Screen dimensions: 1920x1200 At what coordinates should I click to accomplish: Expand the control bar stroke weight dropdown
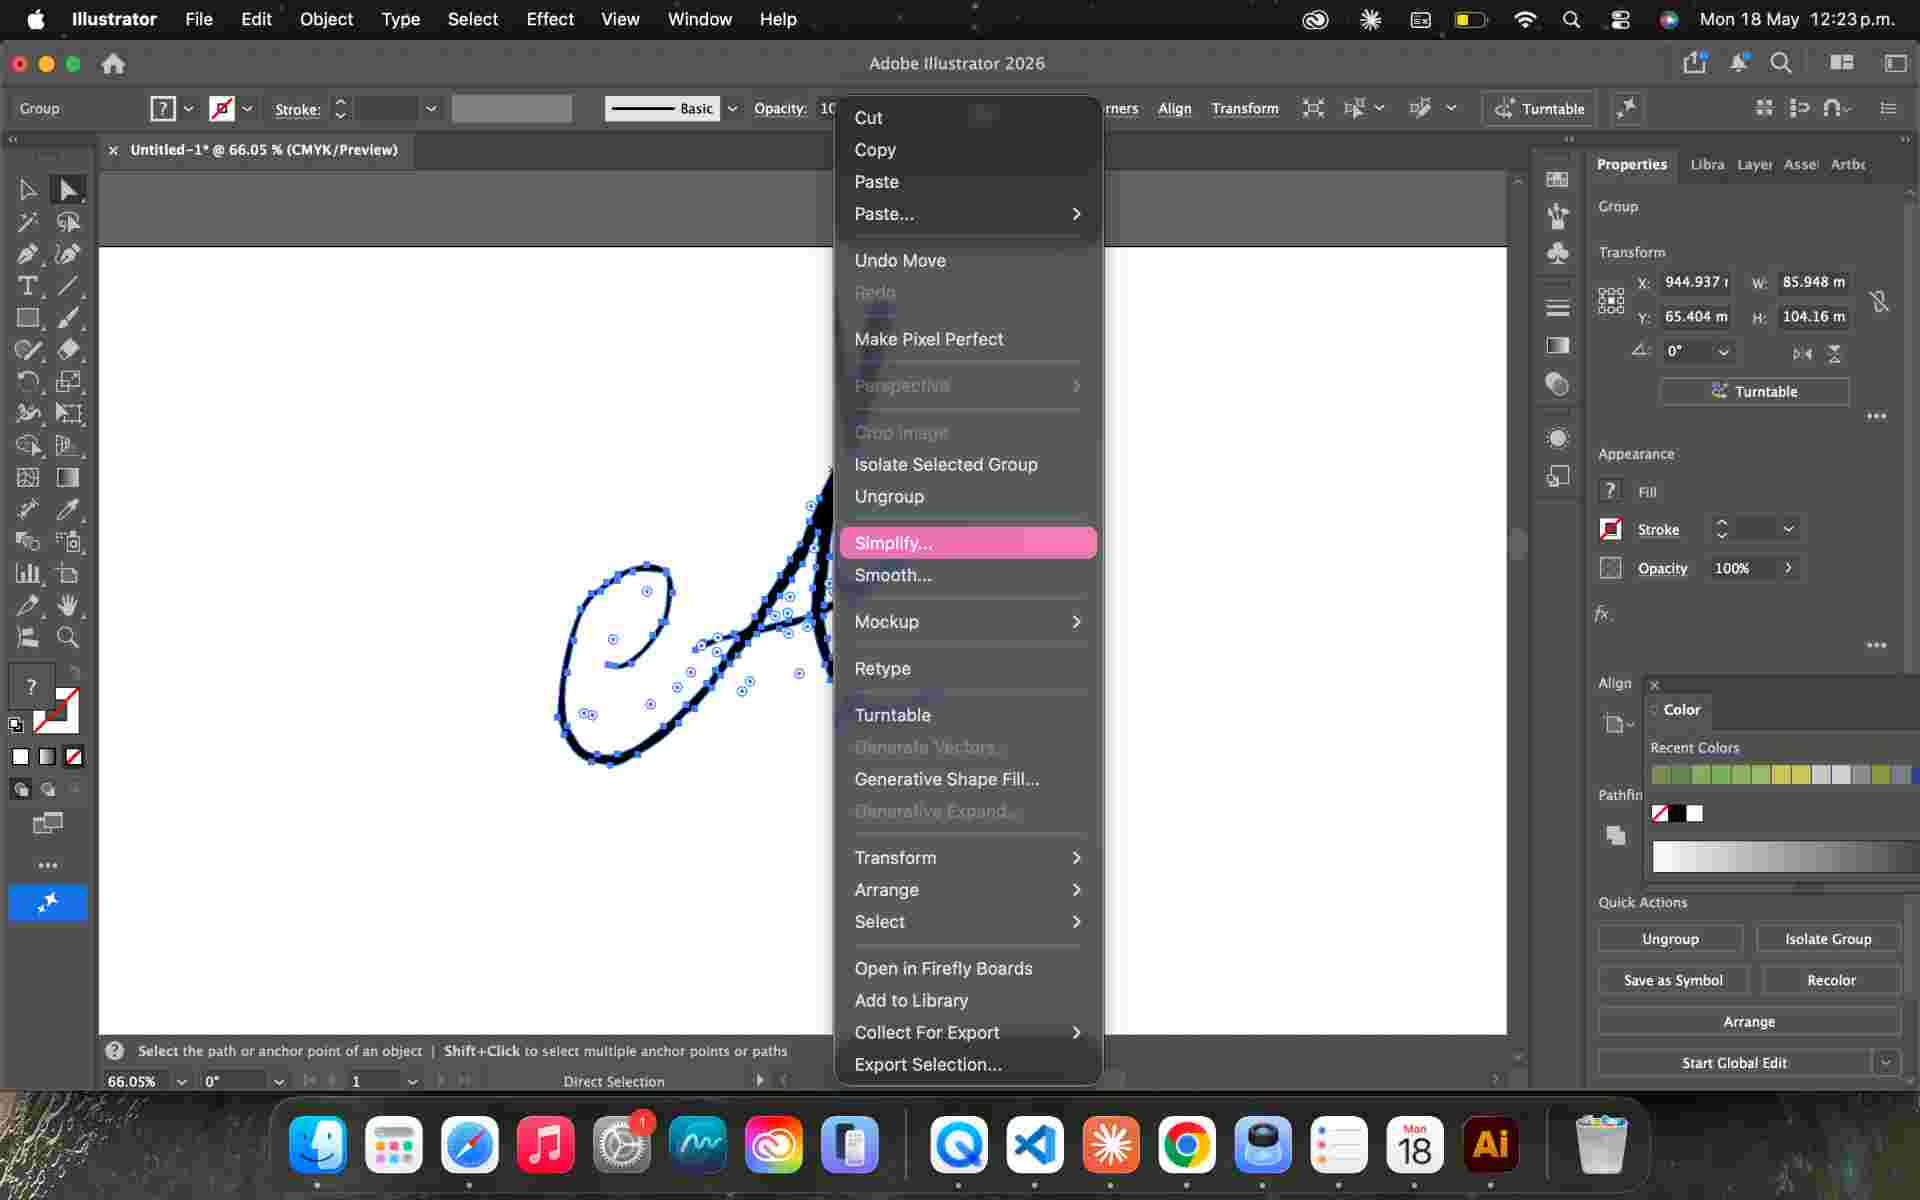click(431, 109)
